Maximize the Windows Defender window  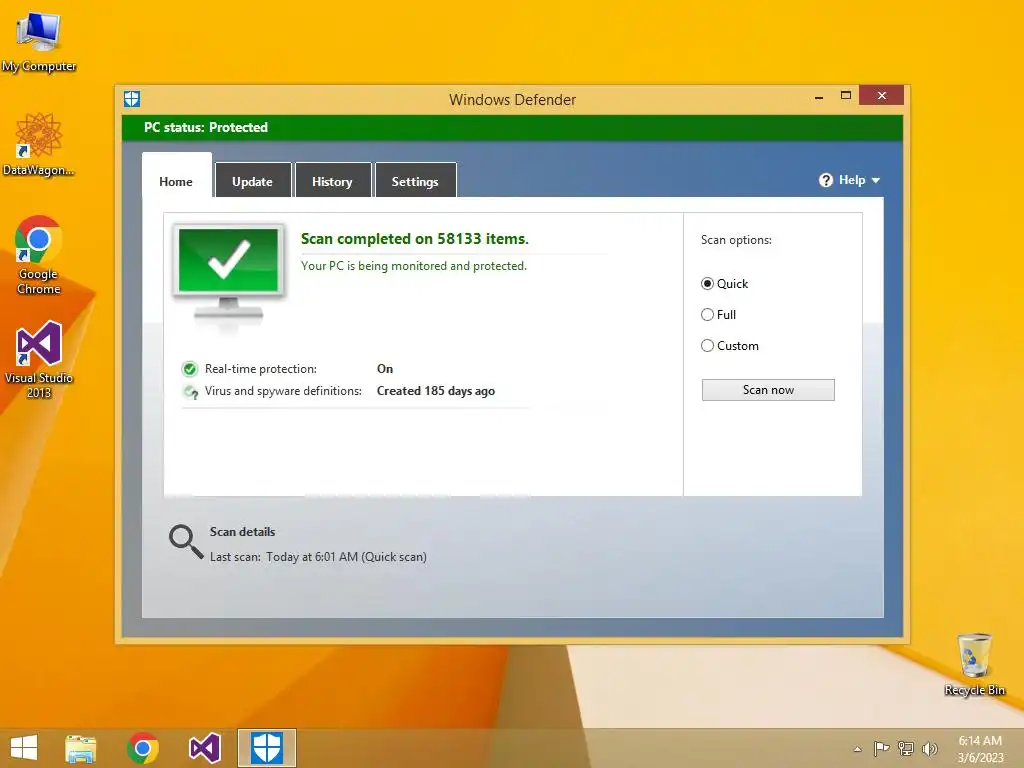[846, 96]
